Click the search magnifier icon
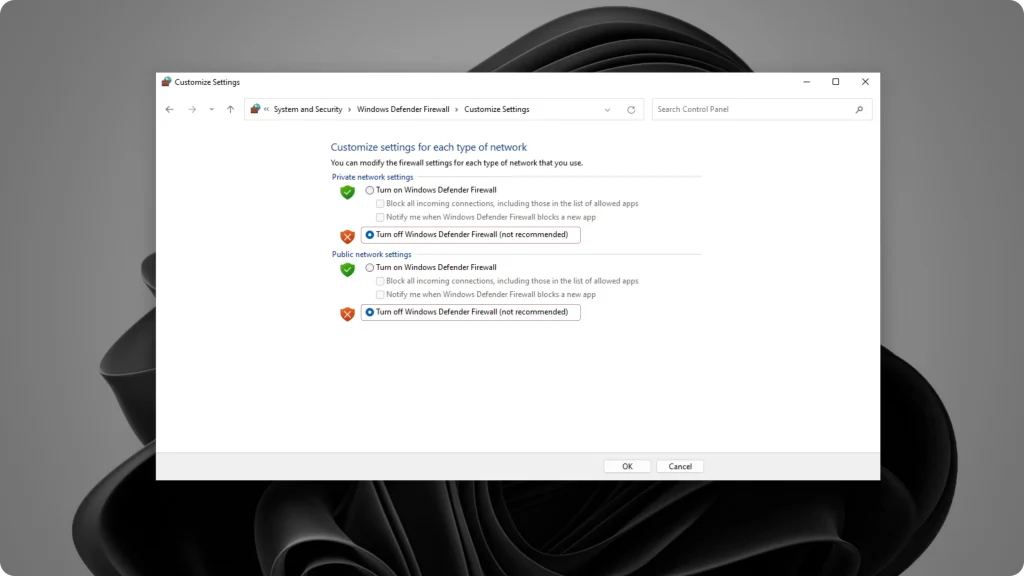1024x576 pixels. click(x=859, y=110)
